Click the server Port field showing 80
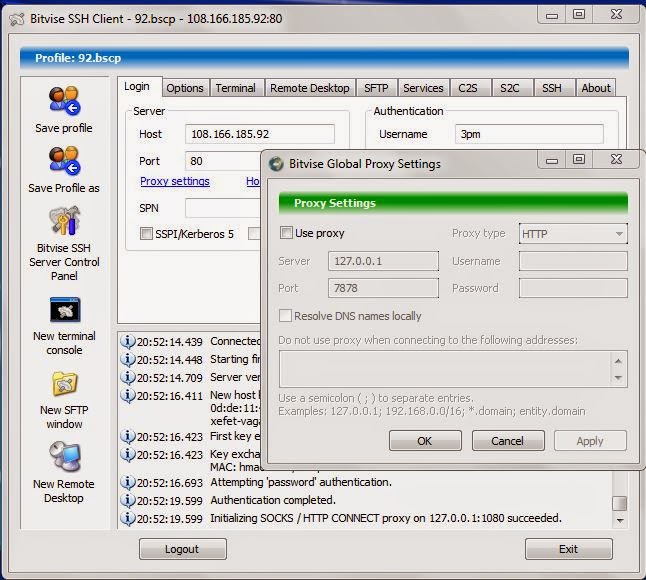The height and width of the screenshot is (580, 646). point(223,161)
